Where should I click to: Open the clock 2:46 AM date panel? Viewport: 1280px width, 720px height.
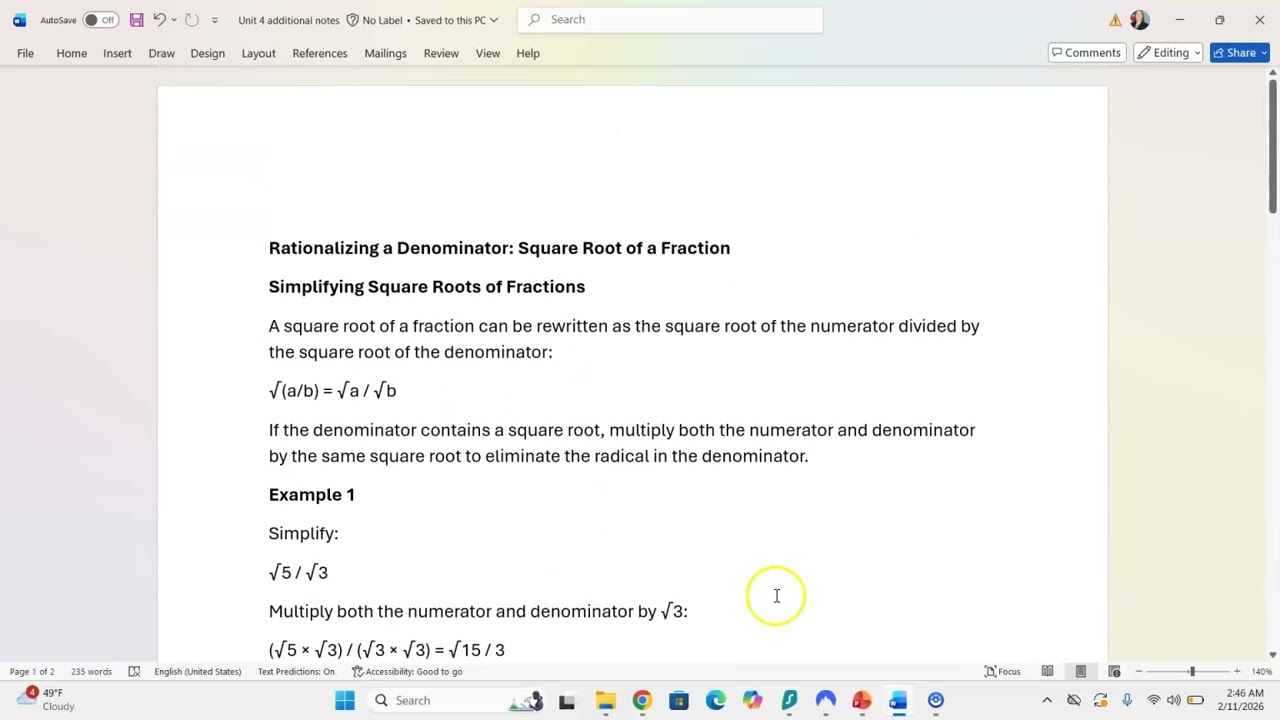[x=1244, y=700]
